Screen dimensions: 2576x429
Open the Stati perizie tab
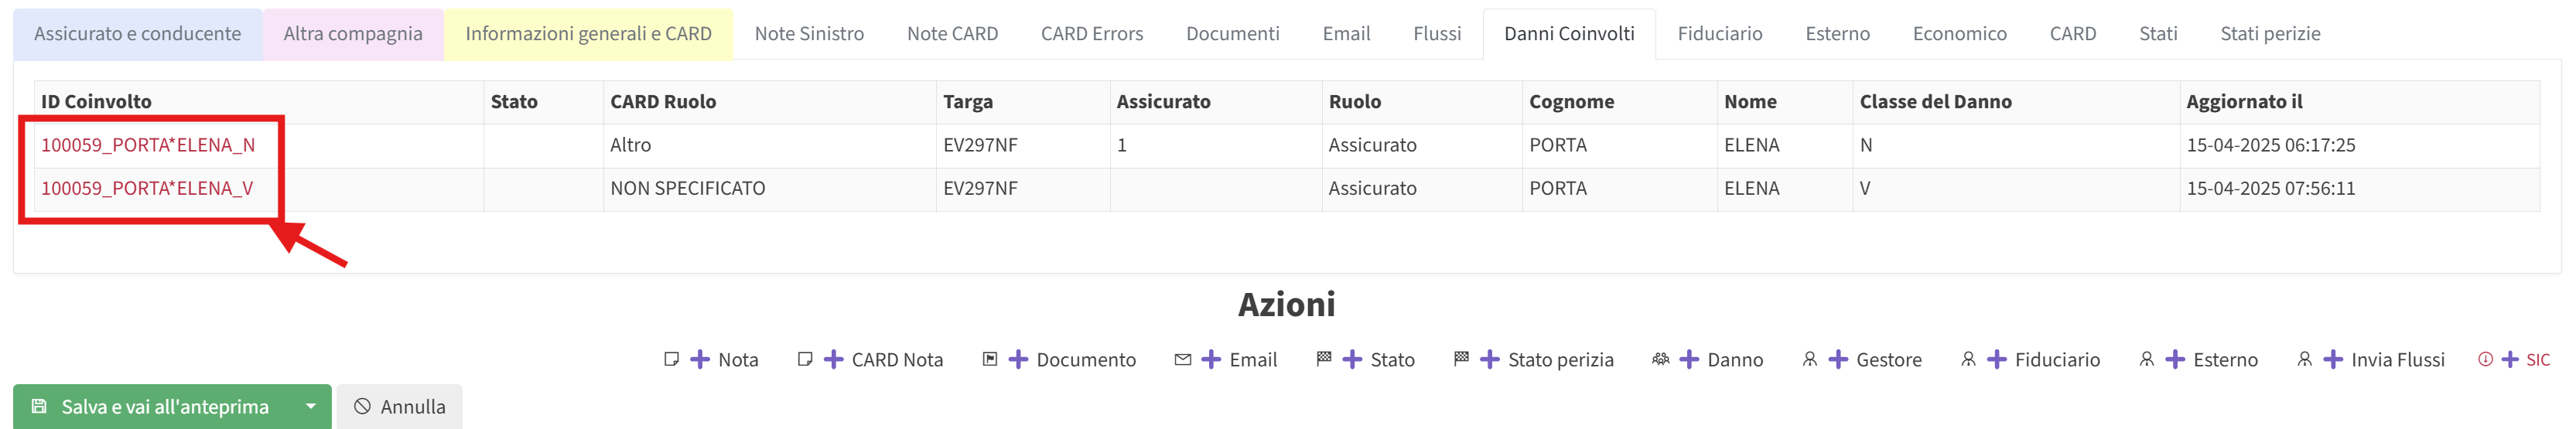tap(2269, 33)
